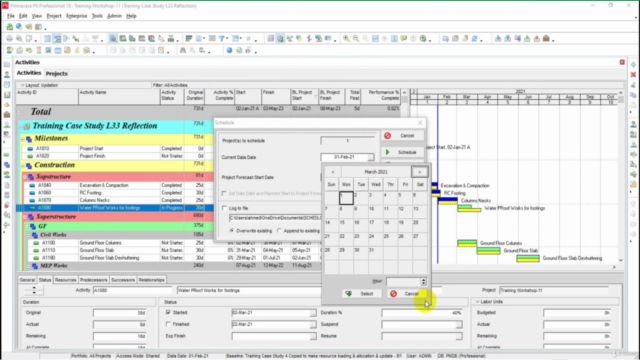Open the Project menu

(54, 16)
